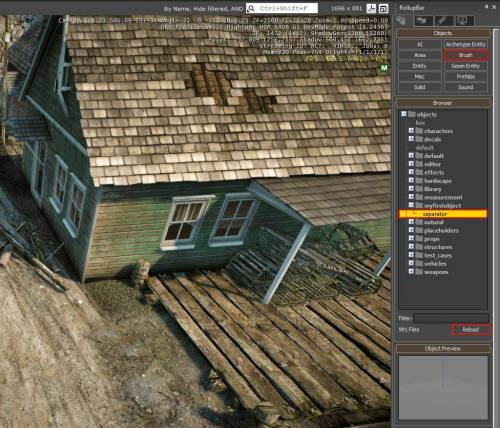Click the magnifier icon in the search field
The height and width of the screenshot is (428, 500).
point(251,8)
